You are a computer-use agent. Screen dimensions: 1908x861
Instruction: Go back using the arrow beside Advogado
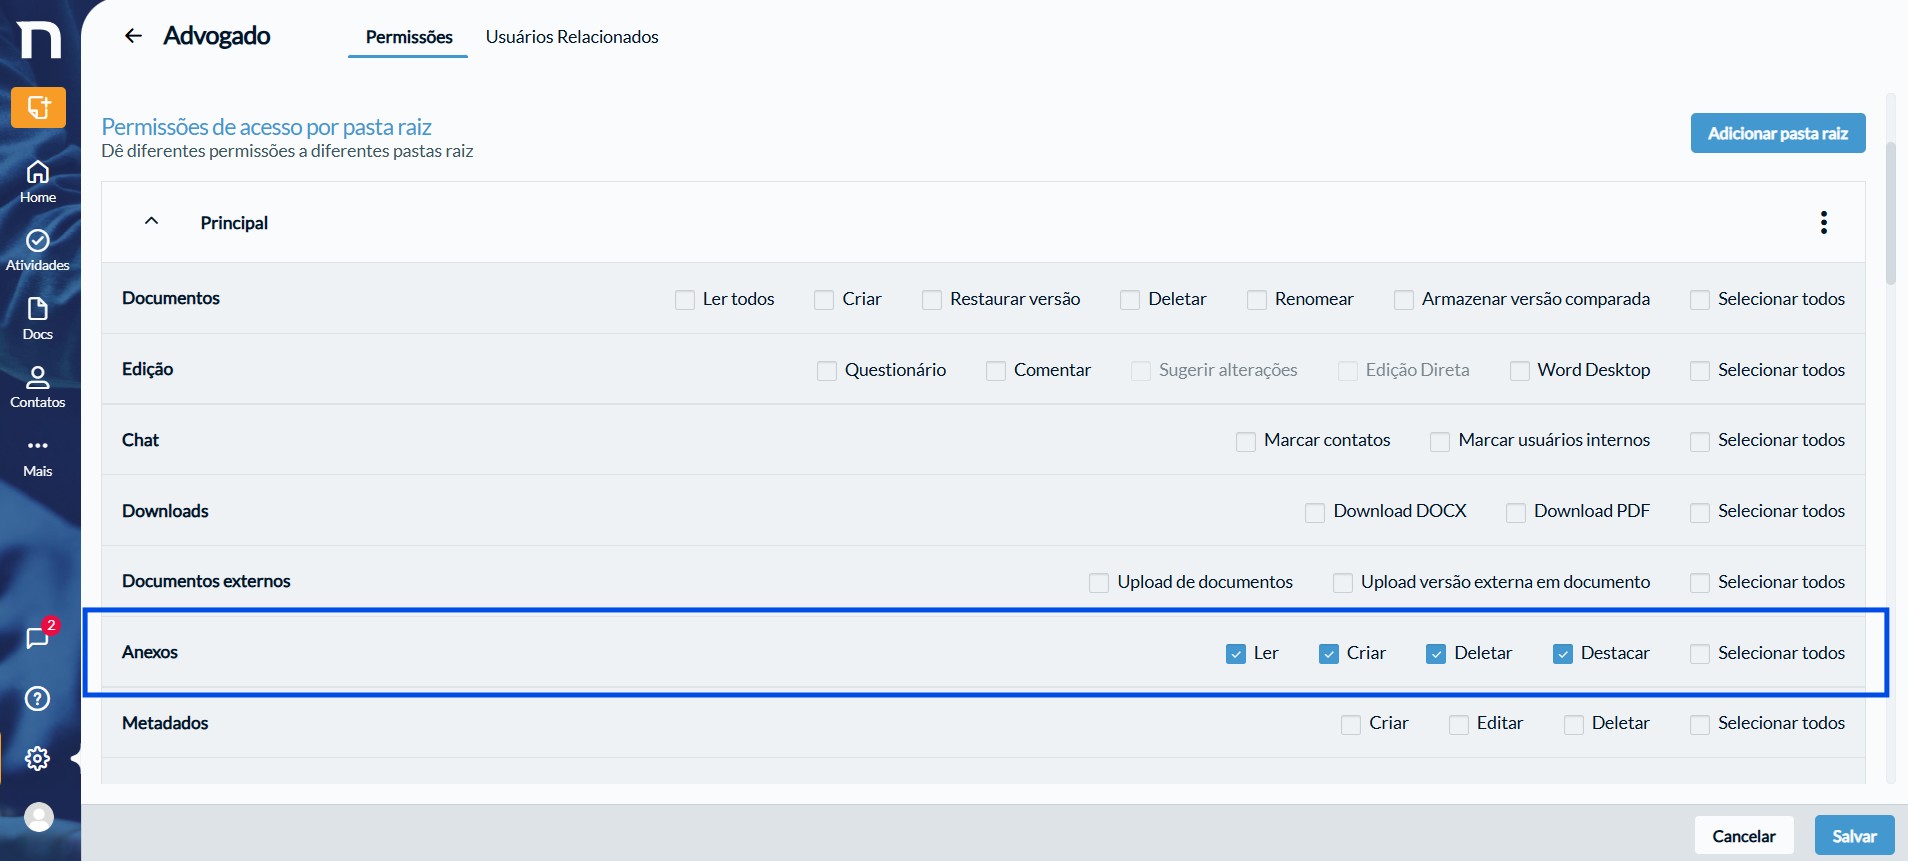[133, 36]
